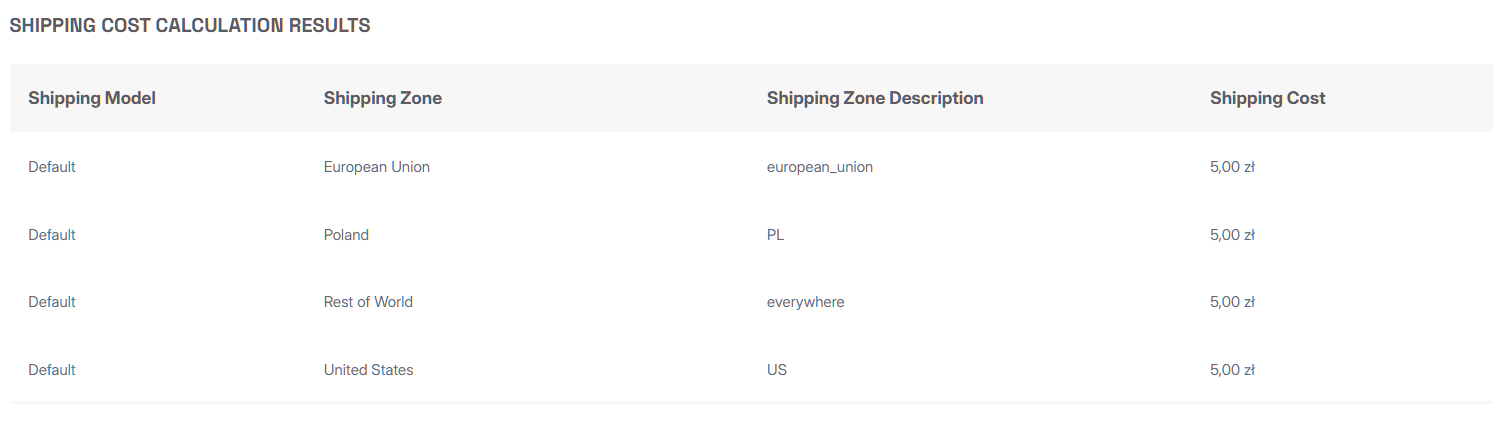Click the Rest of World row shipping cost

click(x=1231, y=302)
